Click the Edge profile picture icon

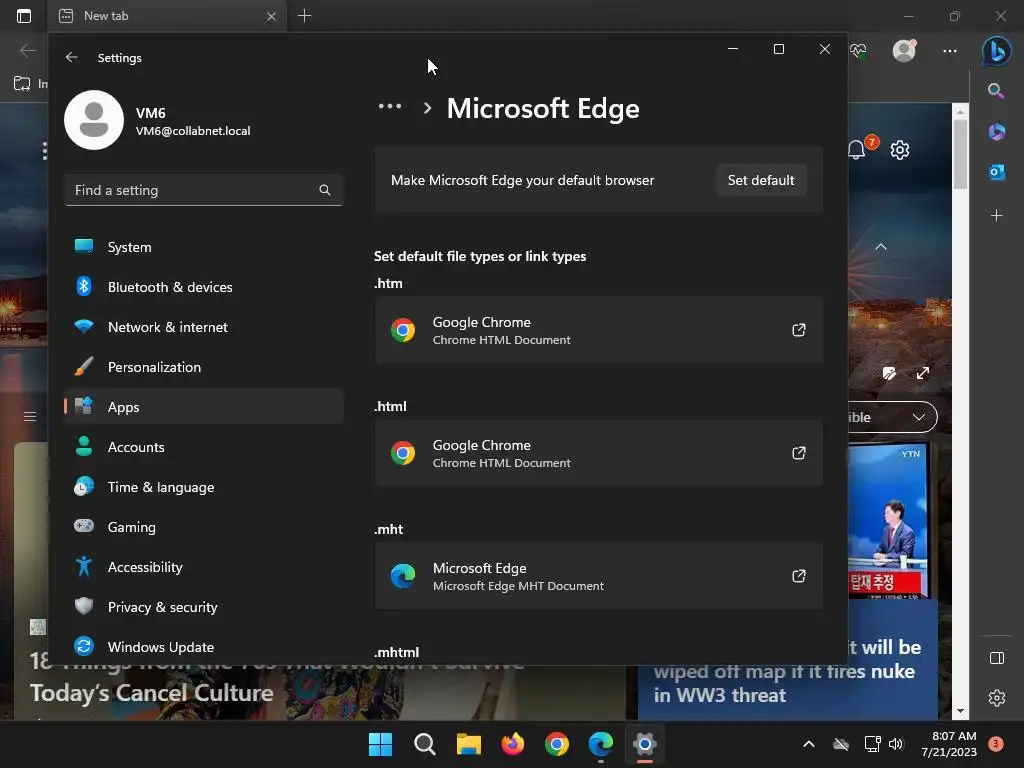[x=904, y=50]
